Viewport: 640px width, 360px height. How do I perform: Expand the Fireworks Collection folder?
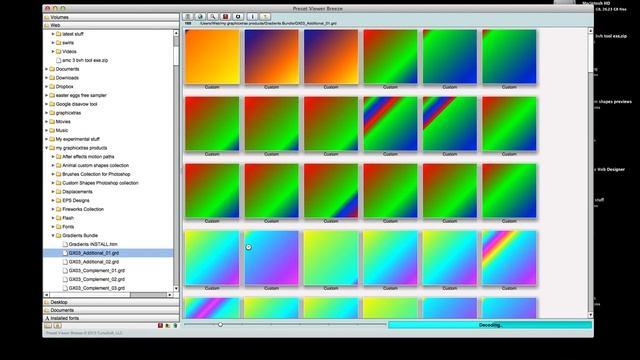(x=53, y=209)
